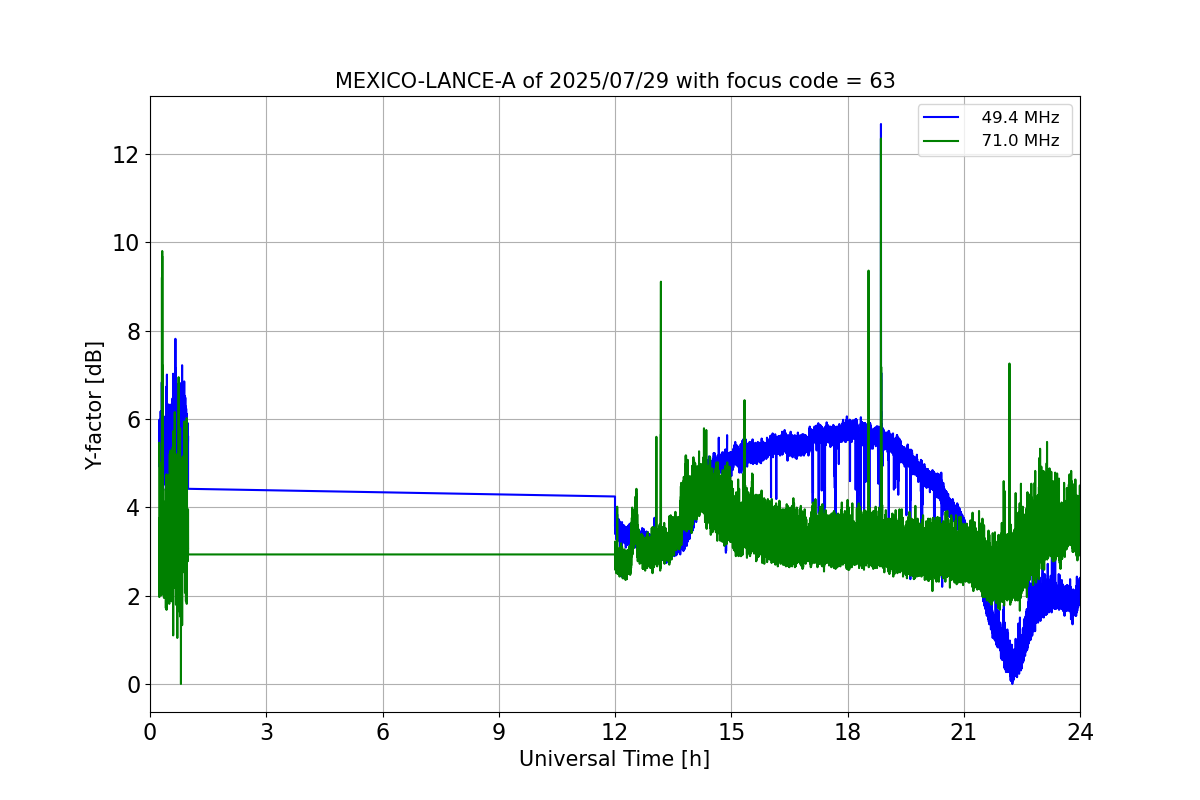The height and width of the screenshot is (800, 1200).
Task: Click y-axis tick label 8
Action: tap(133, 331)
